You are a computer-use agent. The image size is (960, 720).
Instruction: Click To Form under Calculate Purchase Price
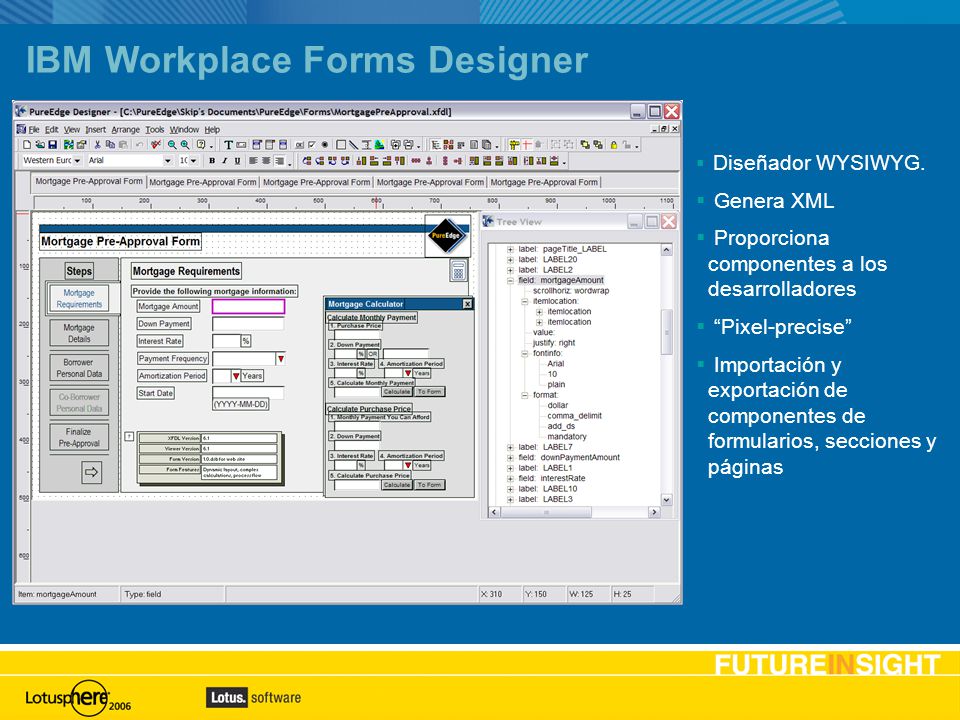coord(429,484)
